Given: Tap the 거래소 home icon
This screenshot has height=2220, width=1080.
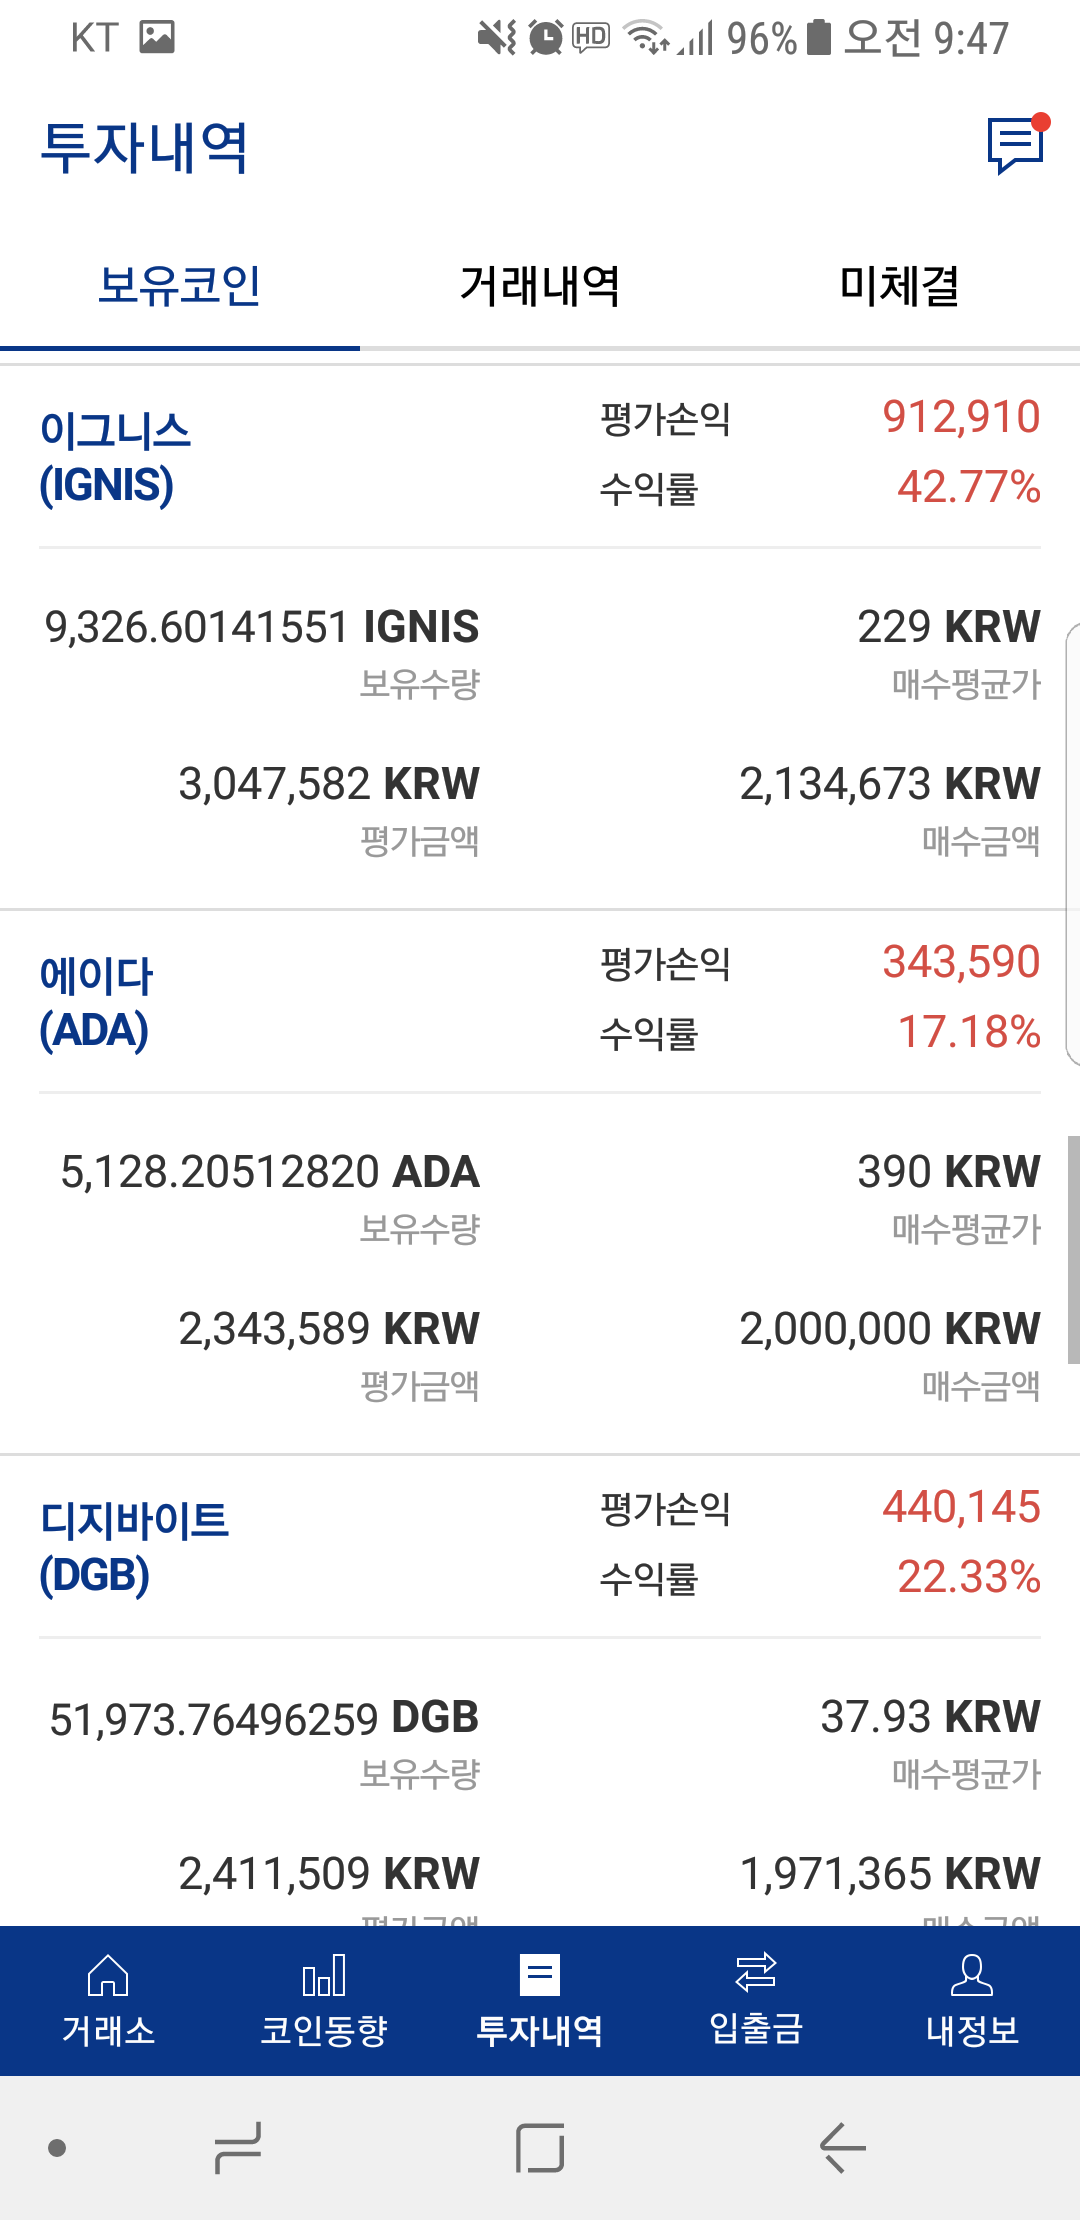Looking at the screenshot, I should pyautogui.click(x=108, y=1975).
